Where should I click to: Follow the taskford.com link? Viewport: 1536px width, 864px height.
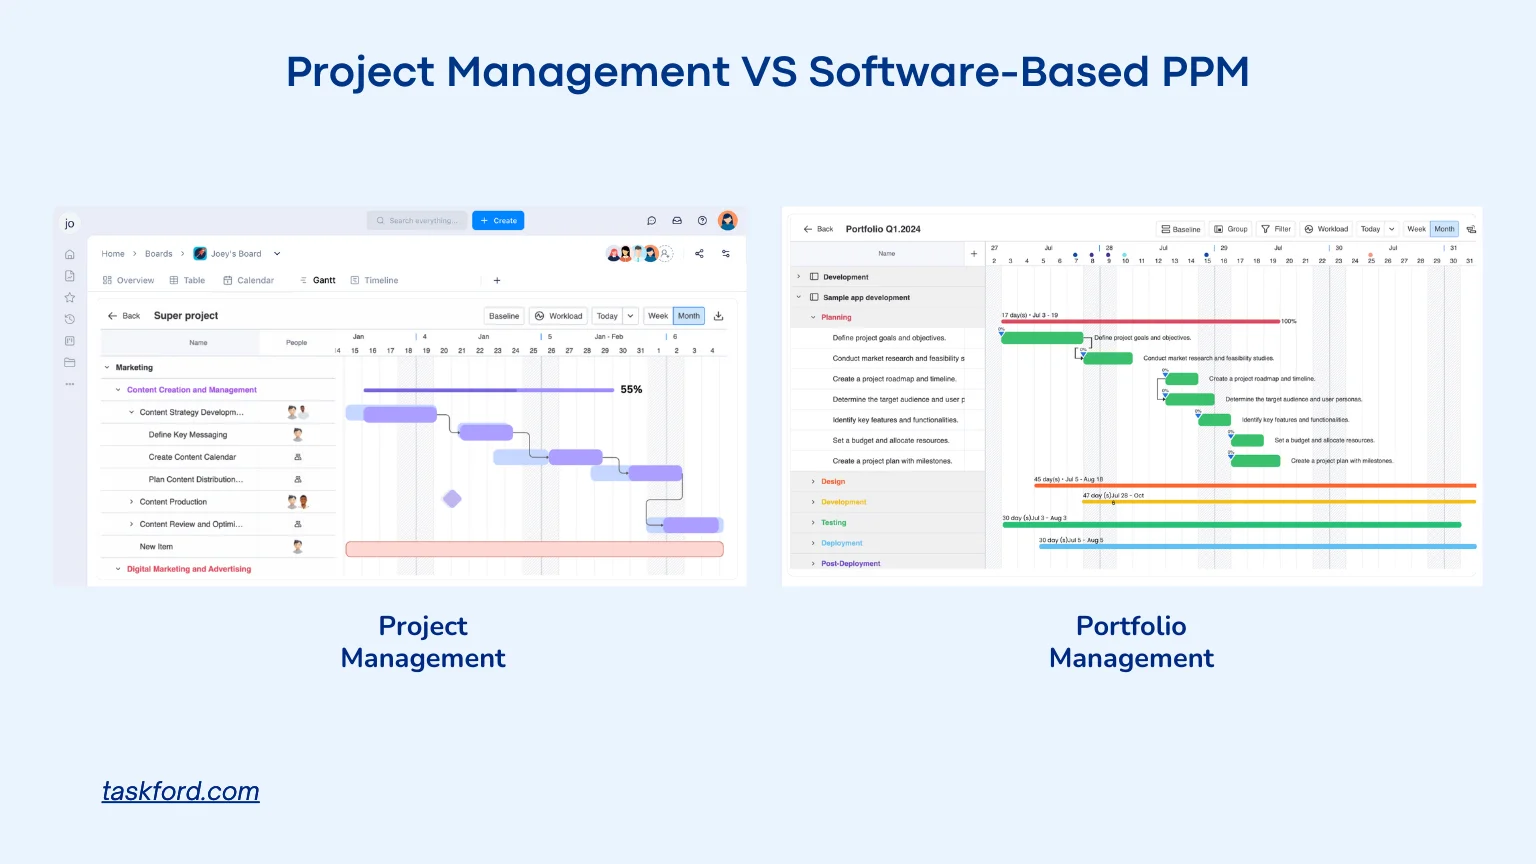click(181, 792)
